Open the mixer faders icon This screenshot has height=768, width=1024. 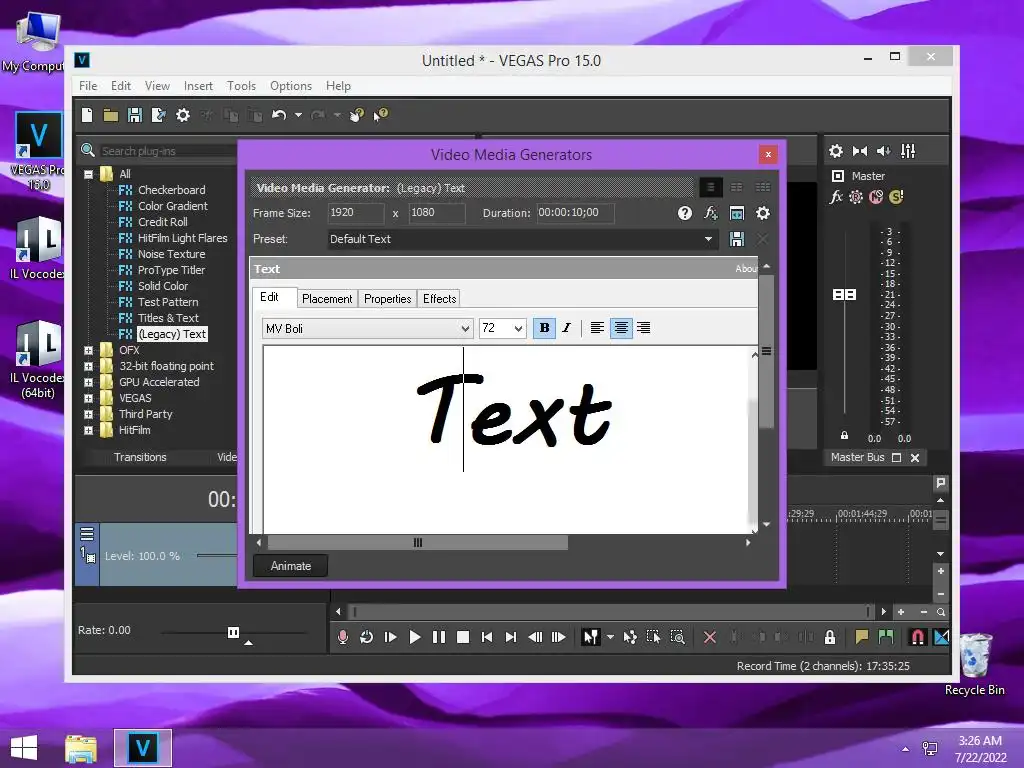(x=908, y=151)
